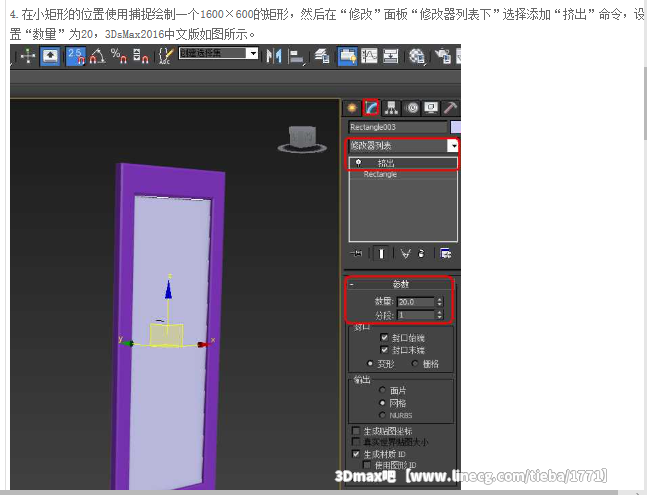Enable 生成贴图坐标 checkbox

pyautogui.click(x=356, y=431)
